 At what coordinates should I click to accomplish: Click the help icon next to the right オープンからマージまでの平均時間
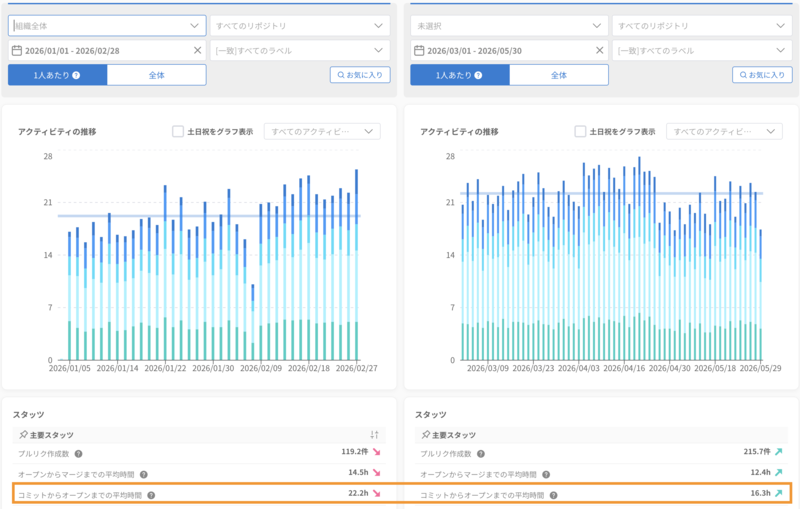click(x=546, y=474)
